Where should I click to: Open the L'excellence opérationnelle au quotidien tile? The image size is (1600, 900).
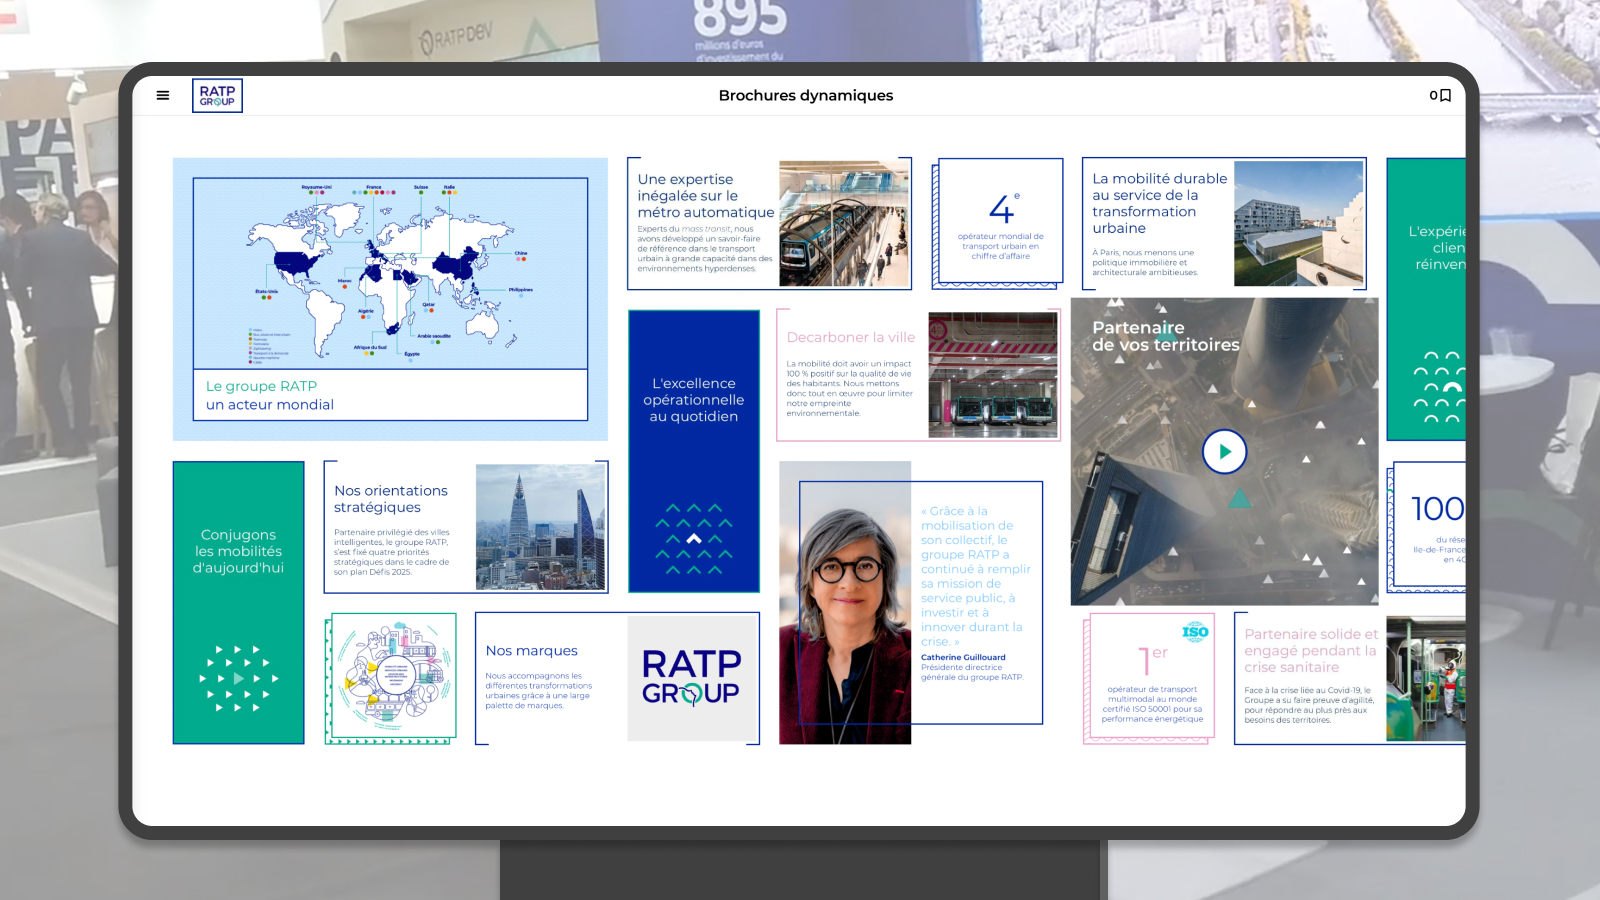[694, 451]
